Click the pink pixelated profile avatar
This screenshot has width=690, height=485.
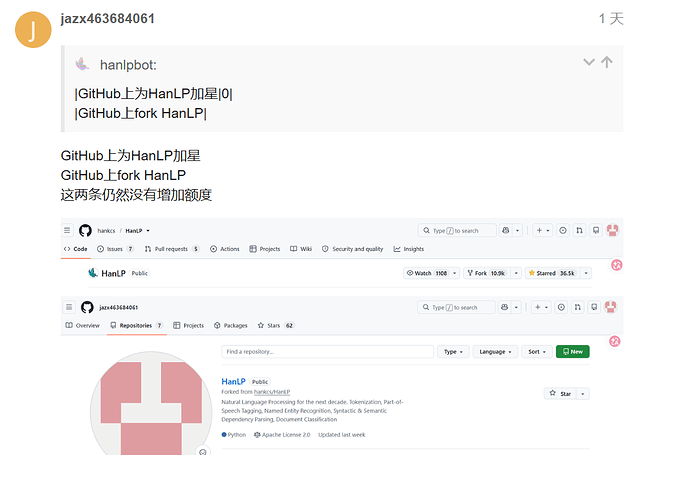tap(151, 404)
